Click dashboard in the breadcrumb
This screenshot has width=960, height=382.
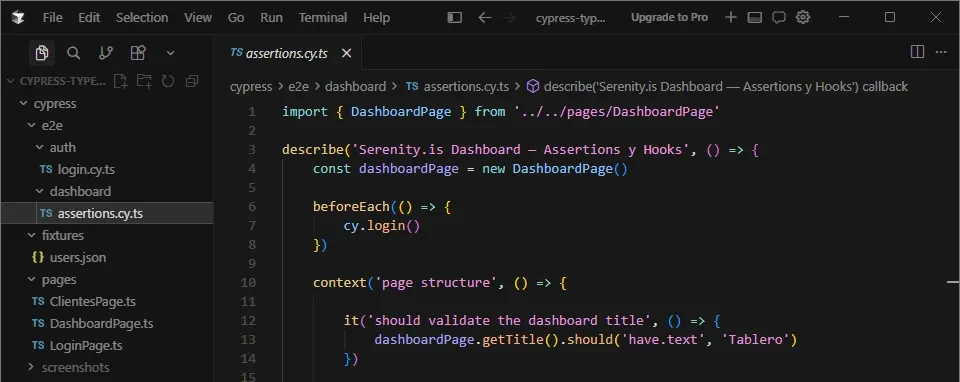point(355,87)
